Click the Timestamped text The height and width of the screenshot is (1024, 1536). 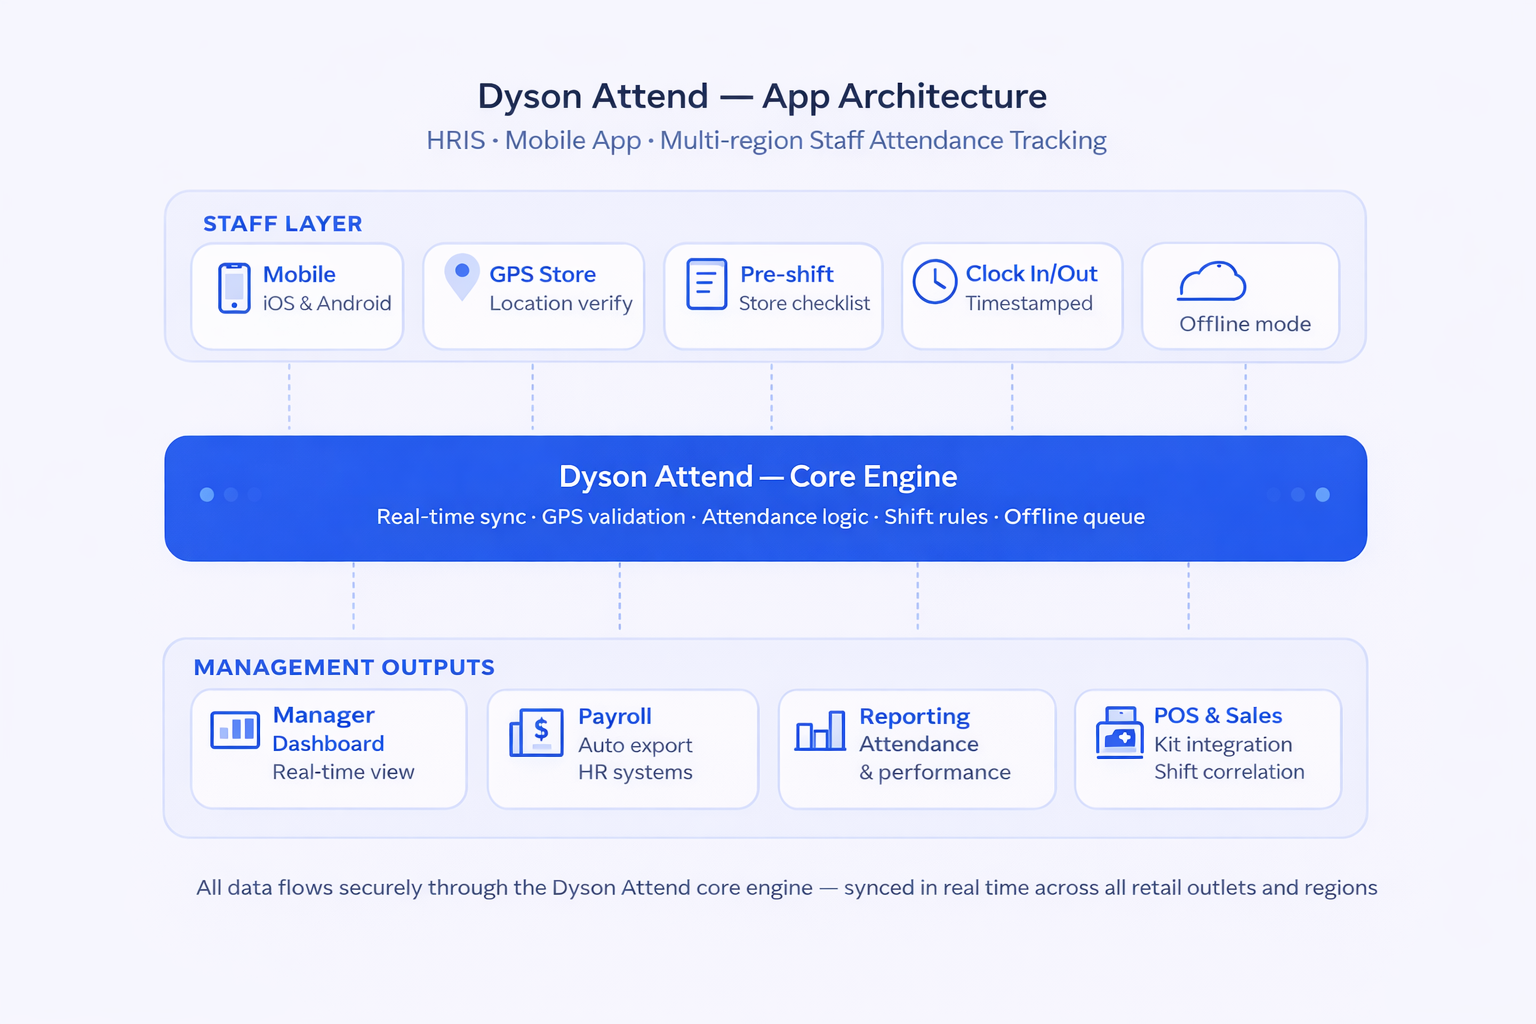coord(1029,303)
